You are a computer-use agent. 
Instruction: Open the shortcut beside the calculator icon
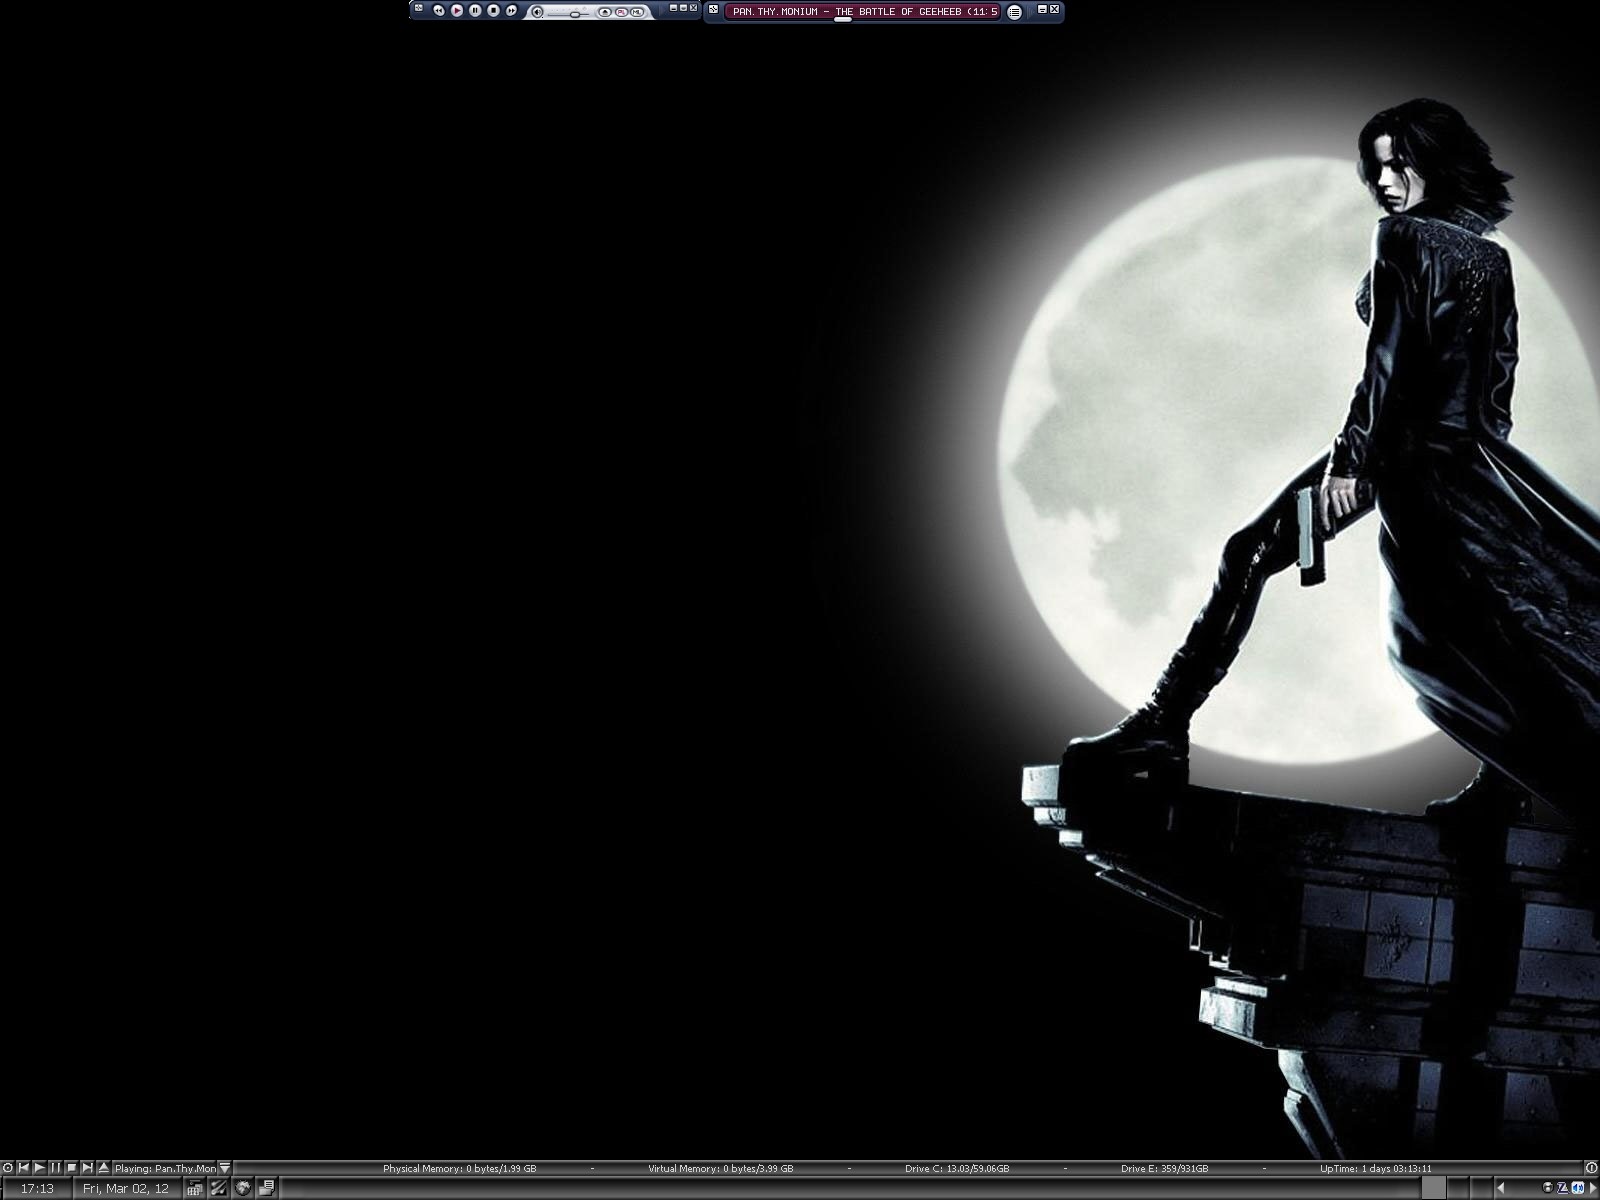coord(218,1188)
